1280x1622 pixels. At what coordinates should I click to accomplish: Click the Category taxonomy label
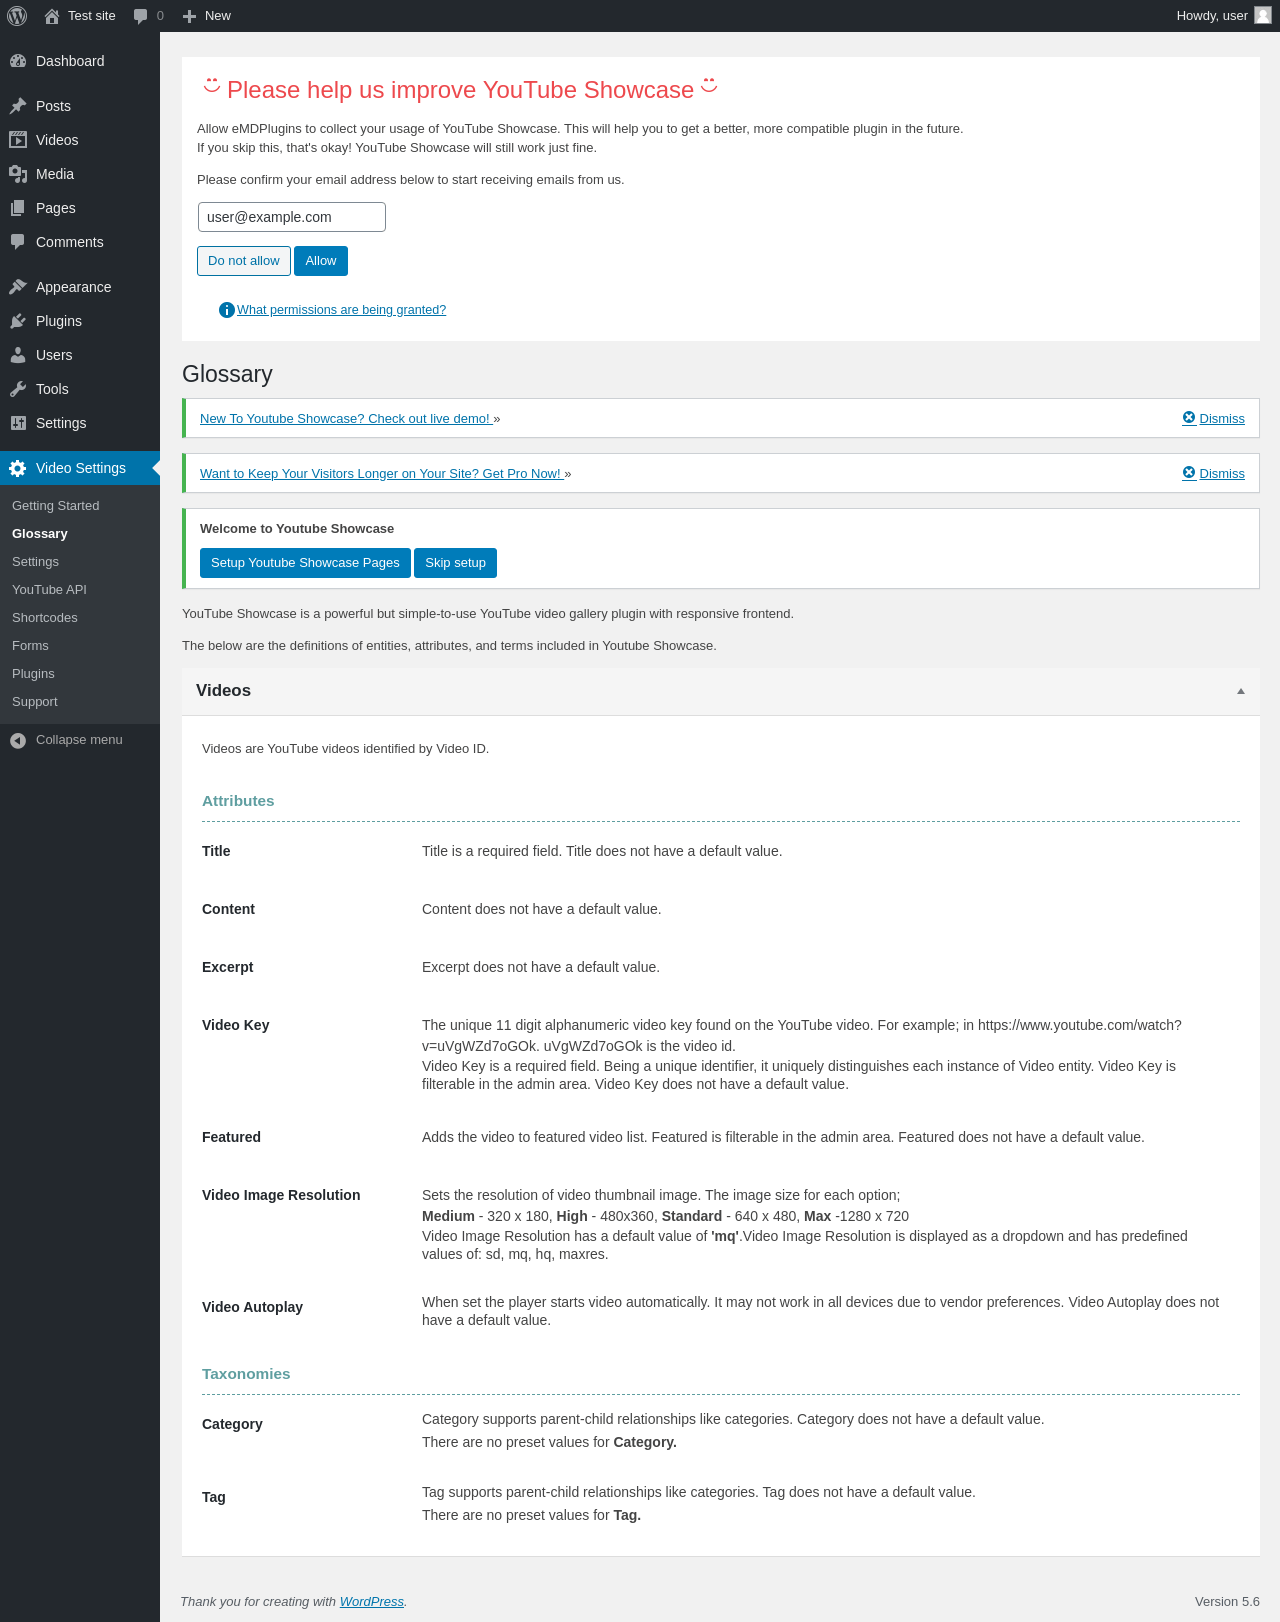click(232, 1424)
